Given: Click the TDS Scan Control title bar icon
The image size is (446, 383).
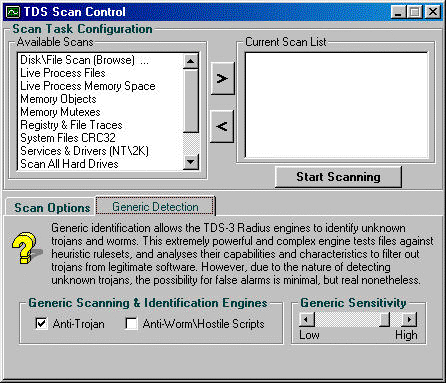Looking at the screenshot, I should pos(13,12).
